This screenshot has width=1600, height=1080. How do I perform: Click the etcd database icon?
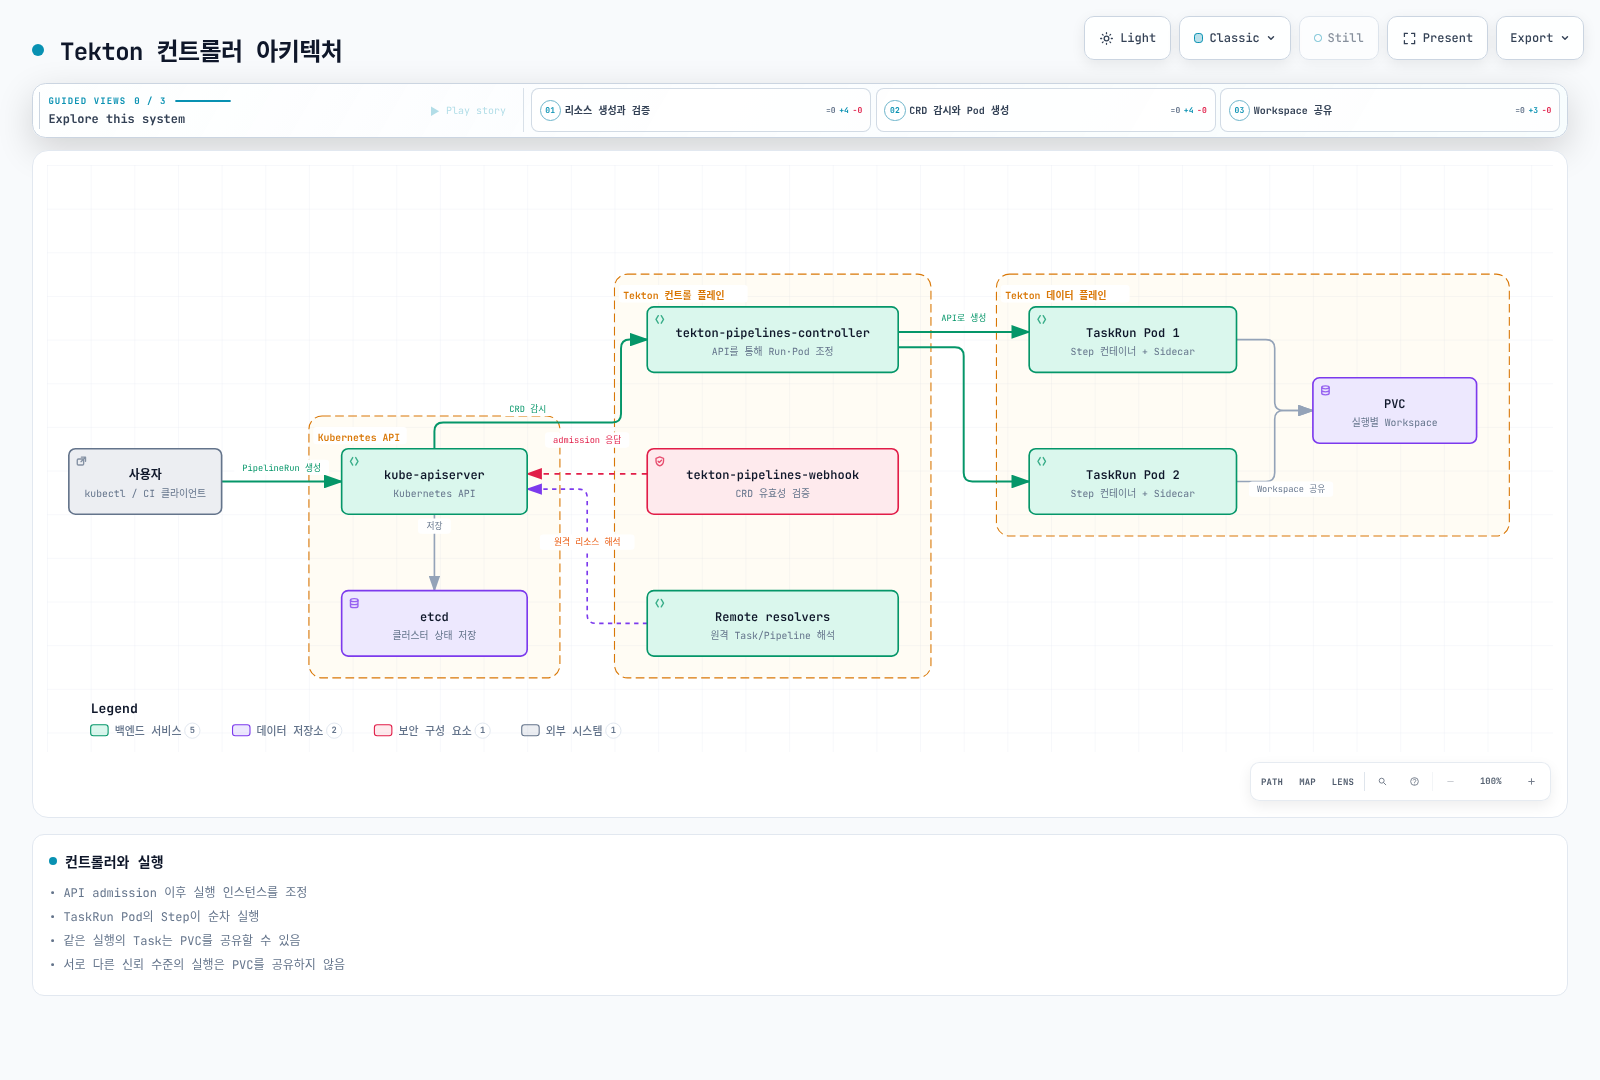pyautogui.click(x=354, y=603)
